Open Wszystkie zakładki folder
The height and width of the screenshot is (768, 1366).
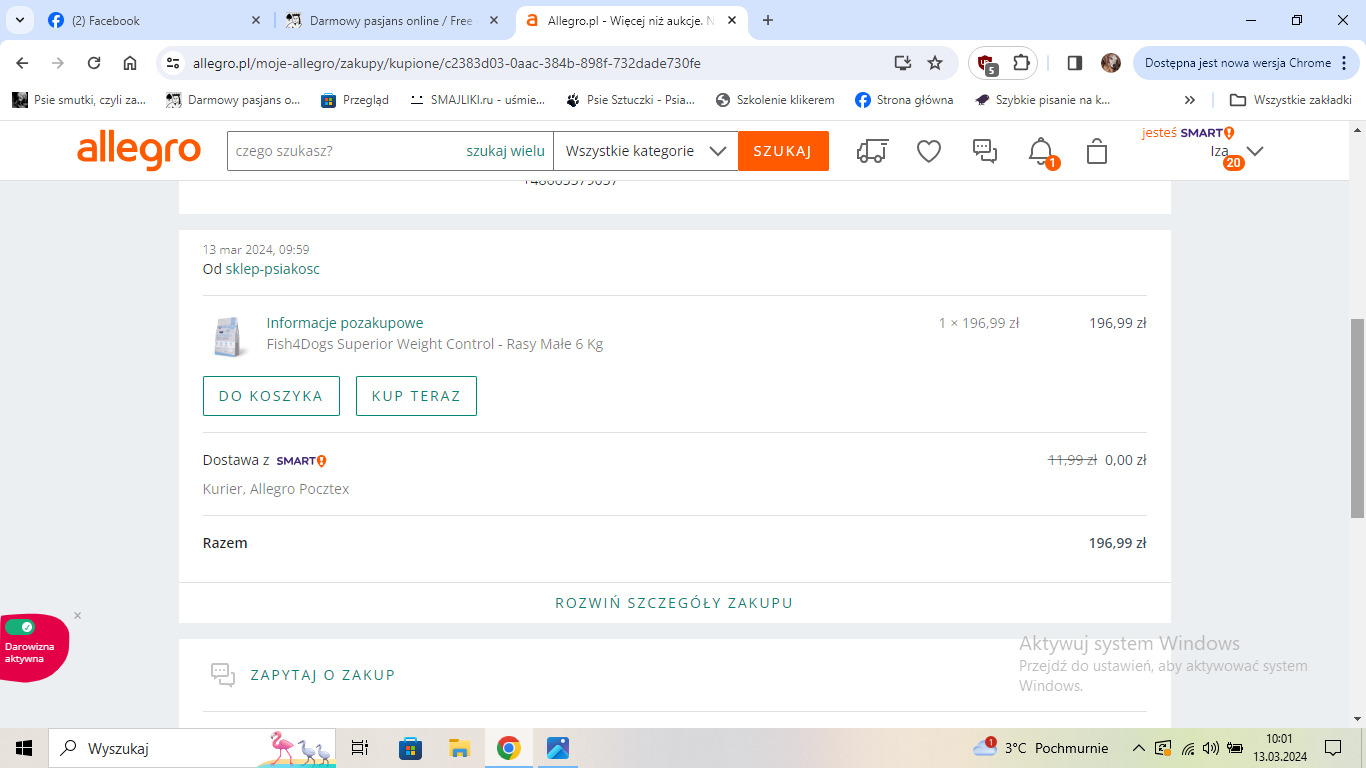[x=1290, y=100]
